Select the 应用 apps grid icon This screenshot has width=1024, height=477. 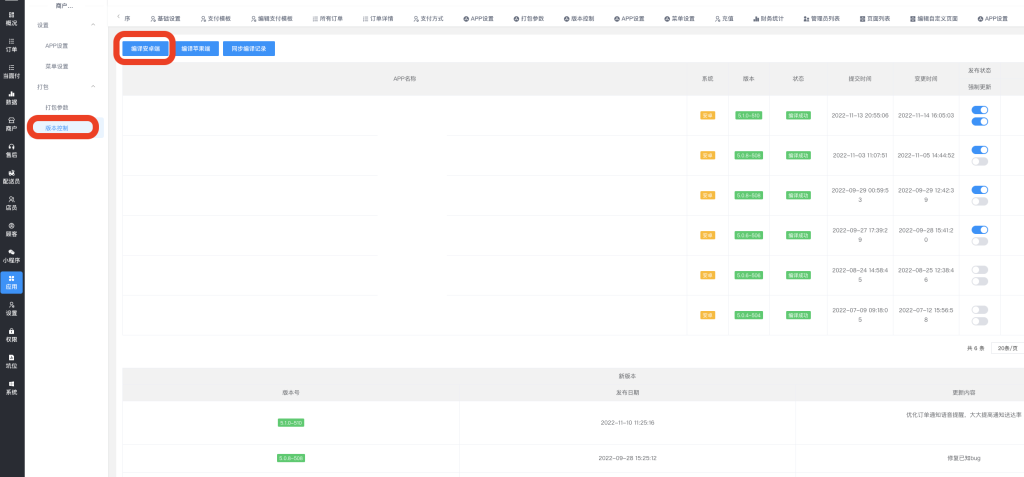point(11,281)
